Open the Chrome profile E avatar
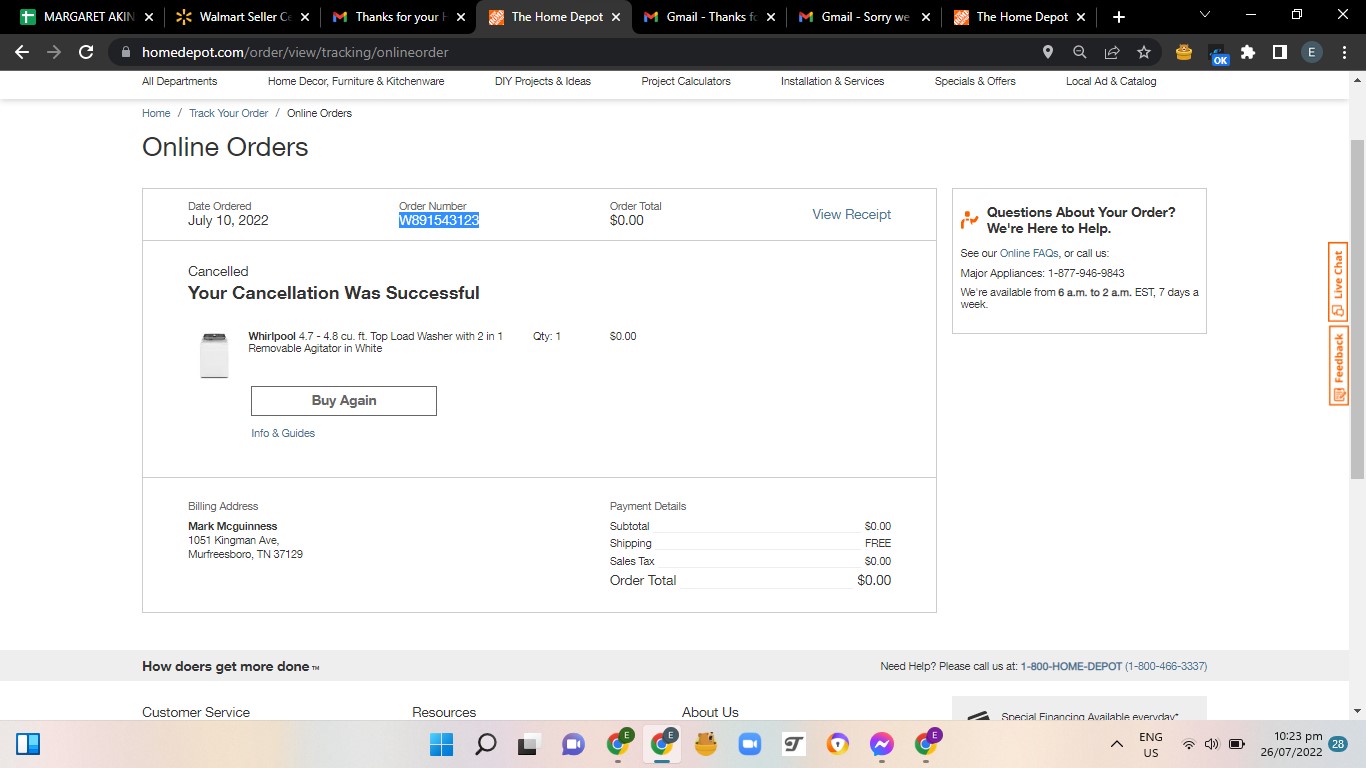Image resolution: width=1366 pixels, height=768 pixels. click(1312, 52)
